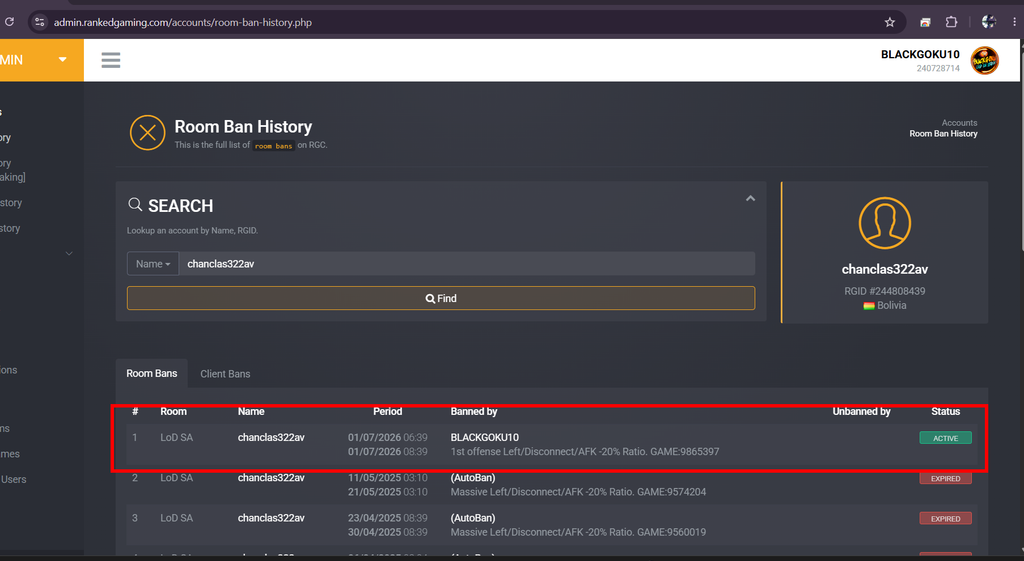The height and width of the screenshot is (561, 1024).
Task: Open the browser three-dot menu
Action: coord(1014,22)
